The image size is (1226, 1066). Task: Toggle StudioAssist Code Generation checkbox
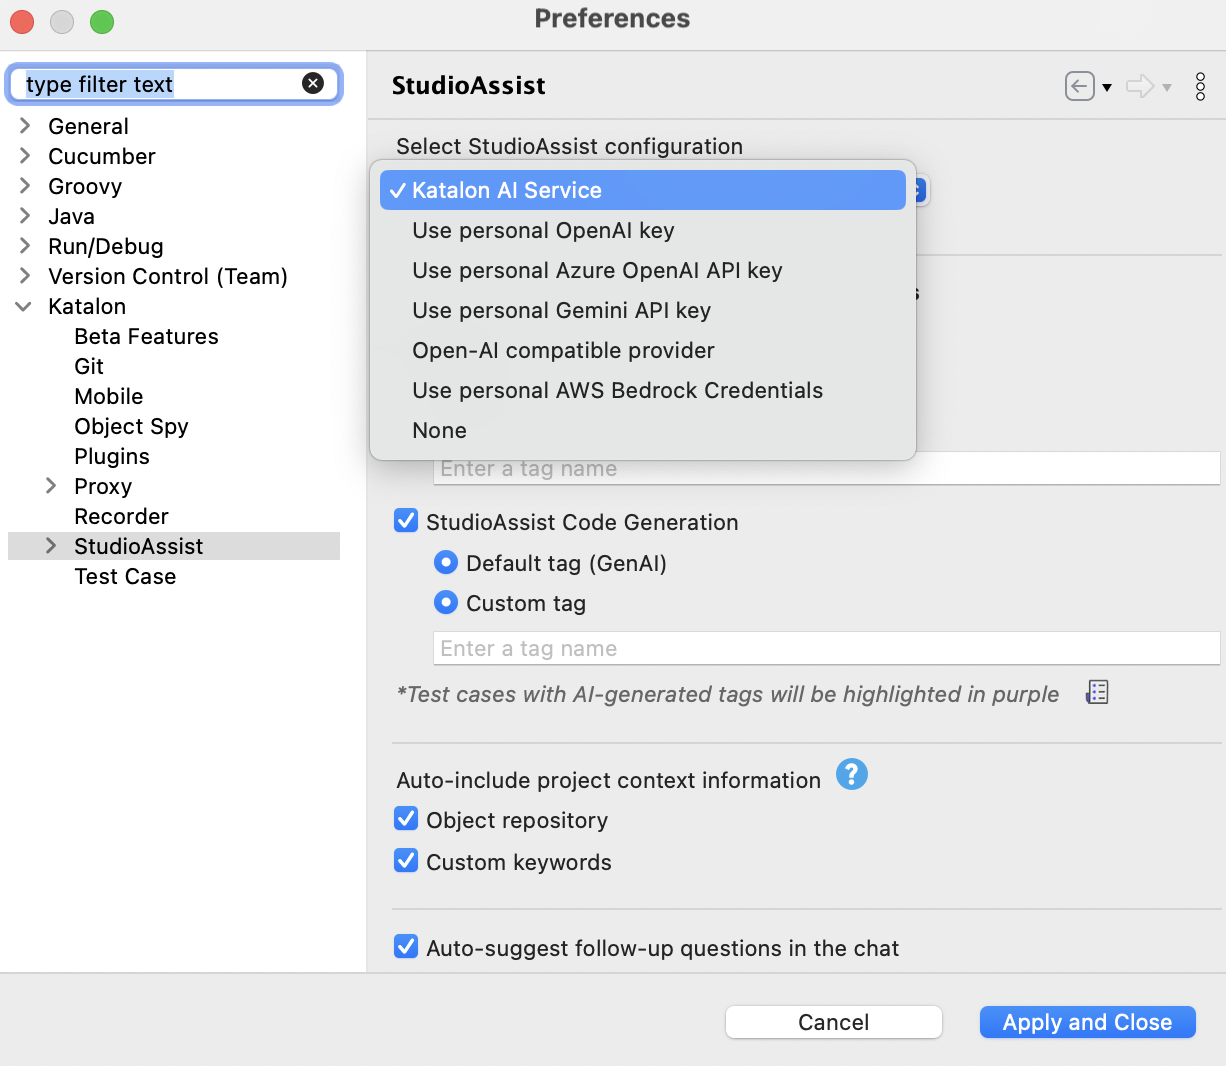coord(406,521)
